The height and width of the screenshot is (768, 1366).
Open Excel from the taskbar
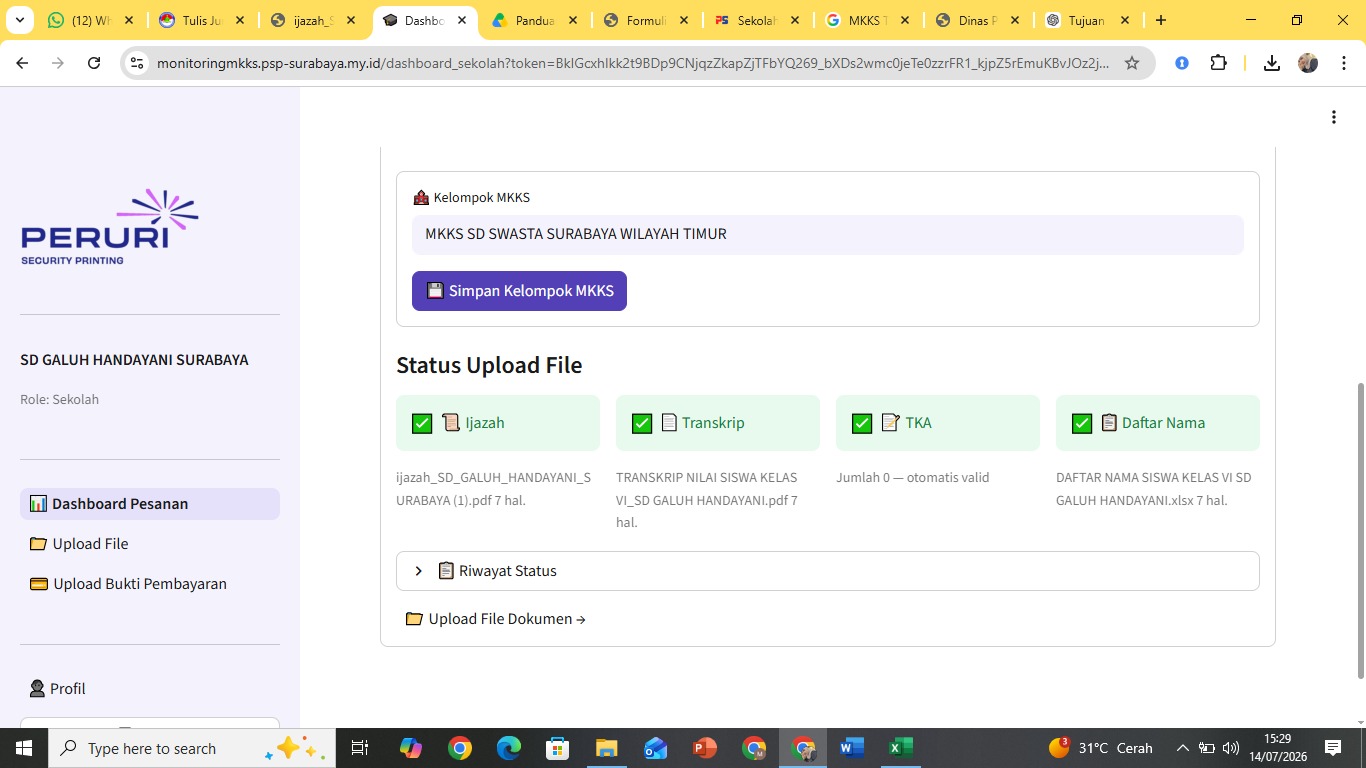(900, 748)
